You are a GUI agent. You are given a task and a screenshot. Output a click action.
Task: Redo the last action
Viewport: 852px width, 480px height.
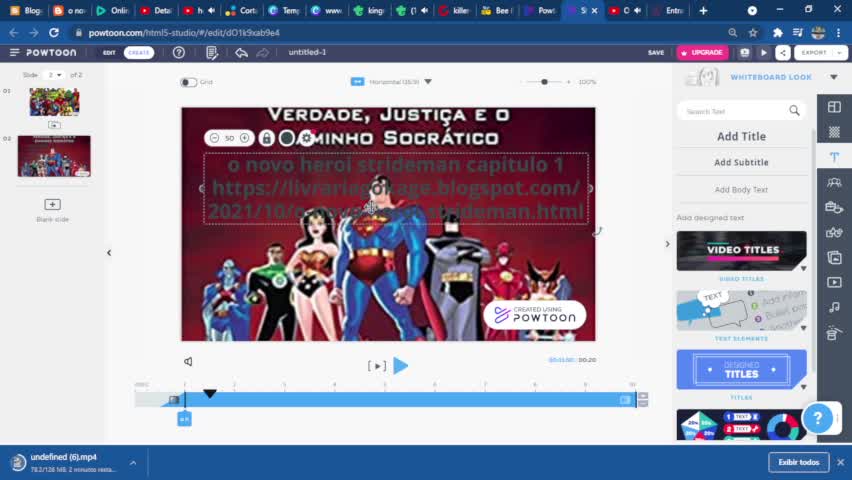[x=262, y=53]
